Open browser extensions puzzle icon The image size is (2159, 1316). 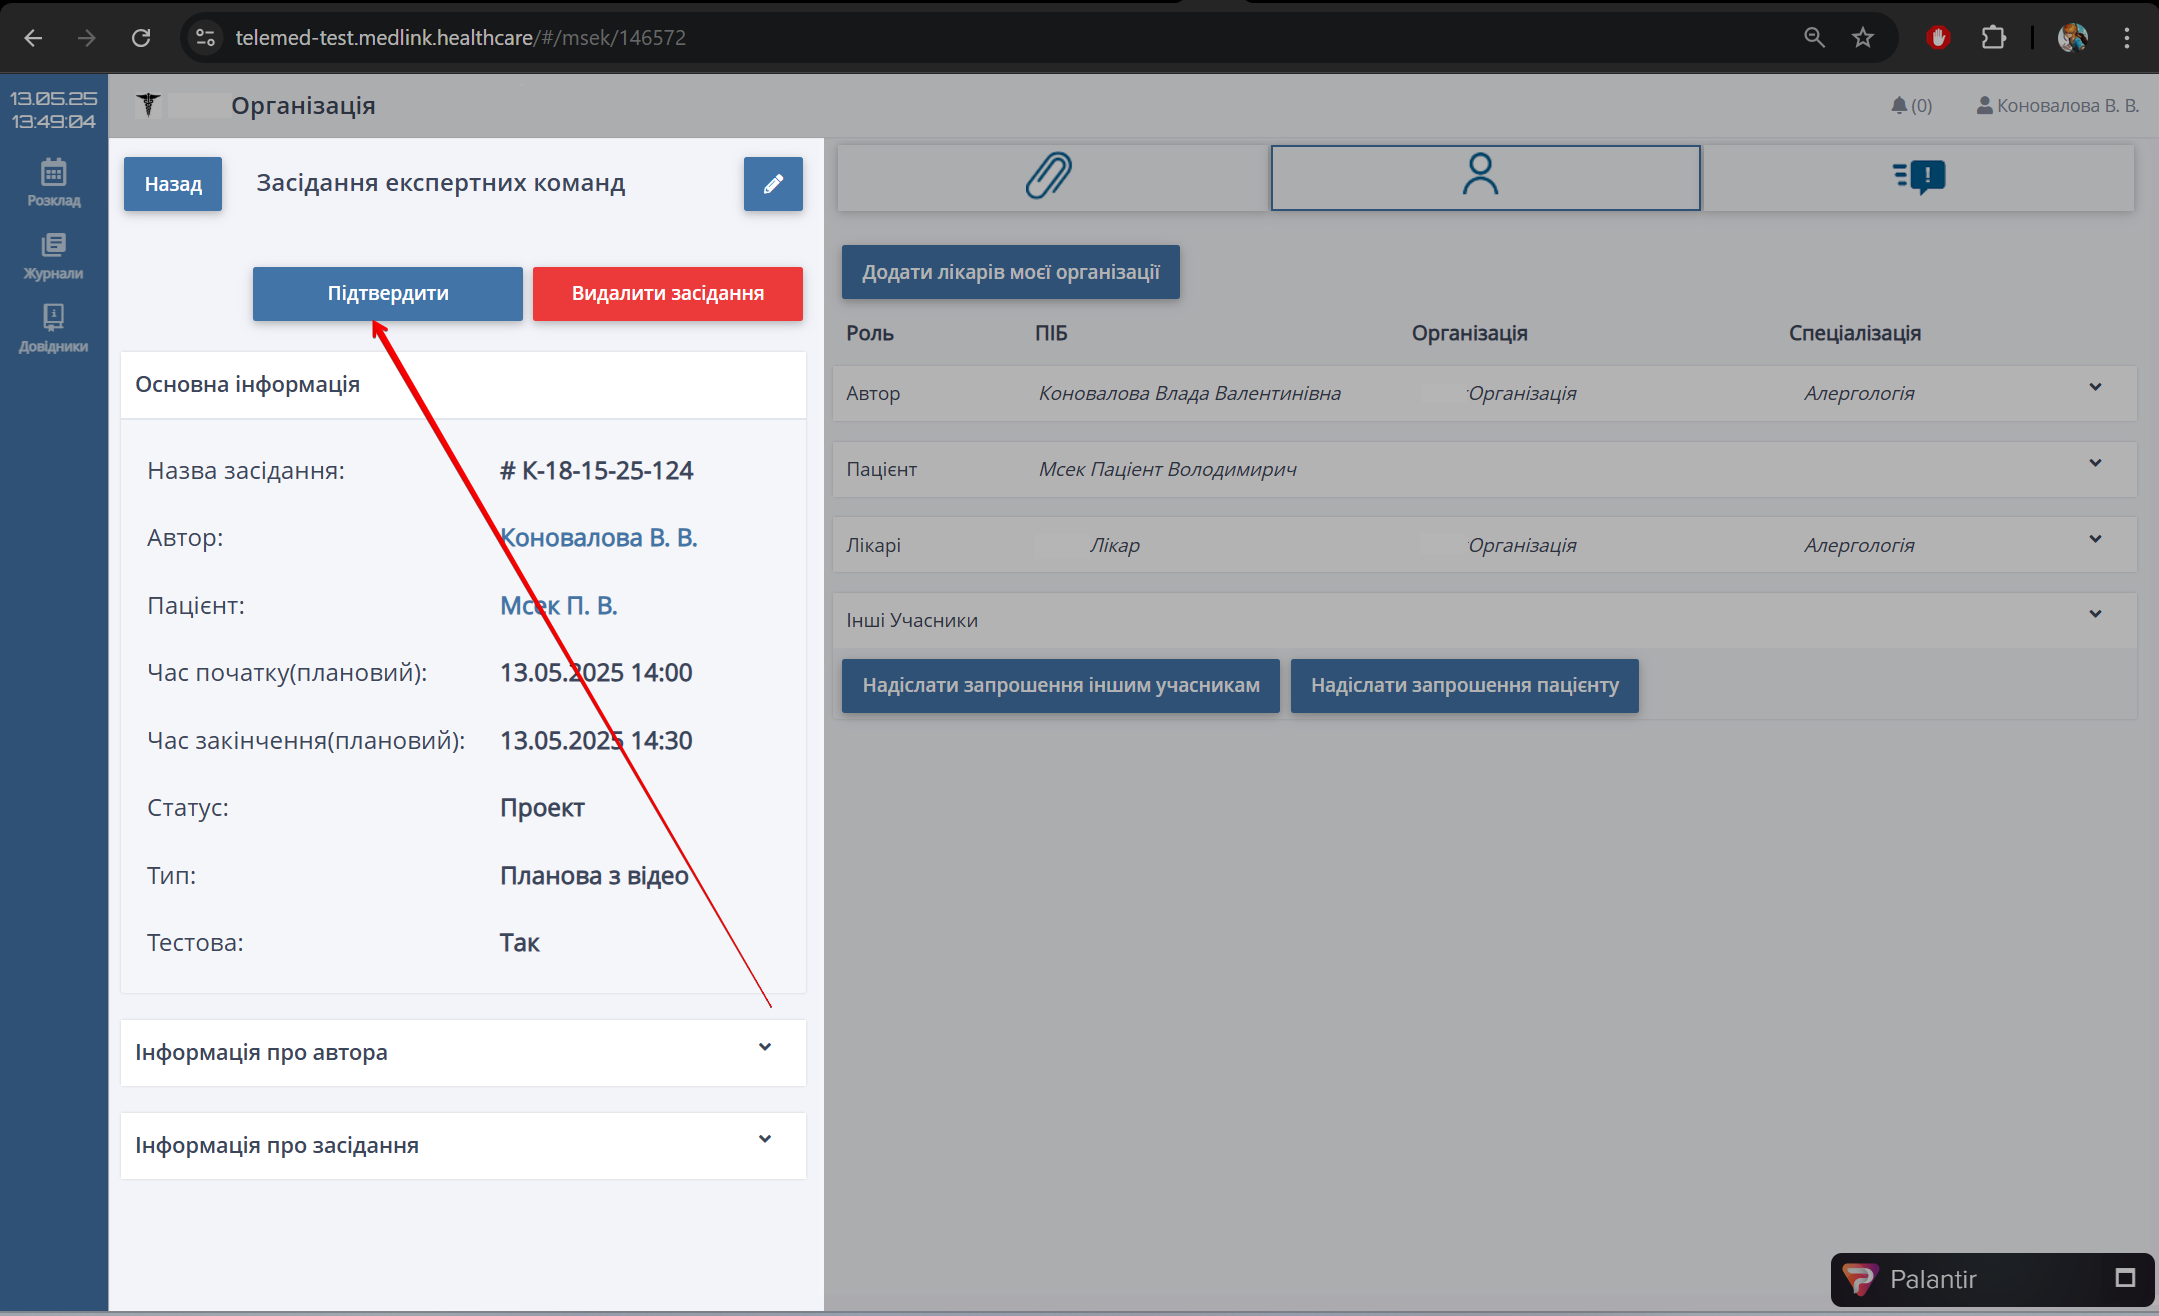coord(1993,38)
